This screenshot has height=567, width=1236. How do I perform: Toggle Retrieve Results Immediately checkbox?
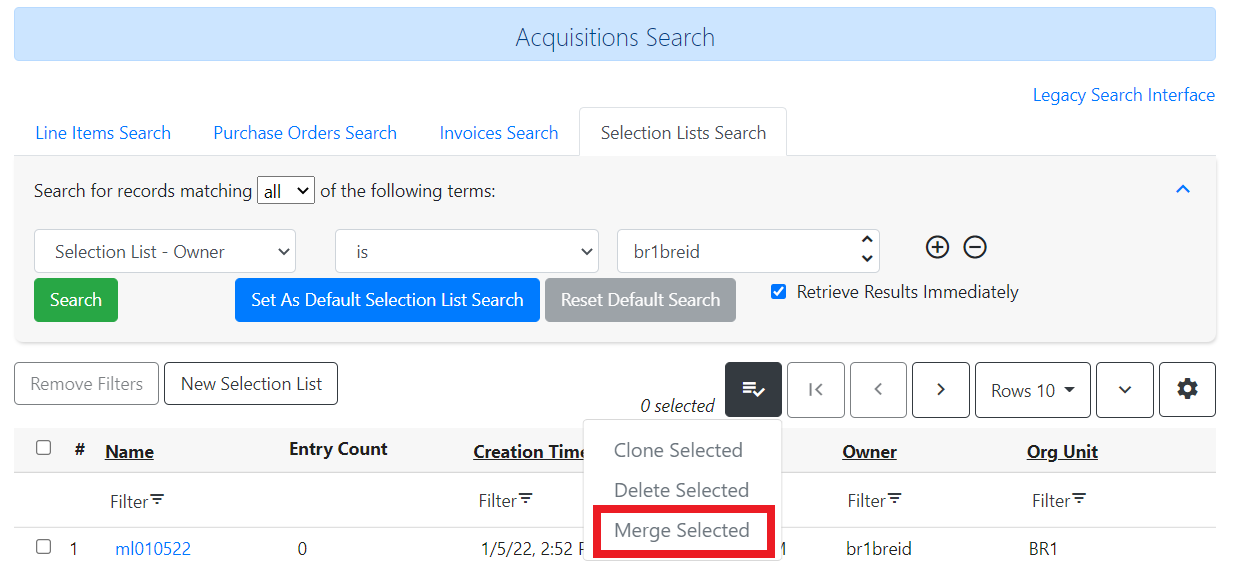[x=779, y=292]
